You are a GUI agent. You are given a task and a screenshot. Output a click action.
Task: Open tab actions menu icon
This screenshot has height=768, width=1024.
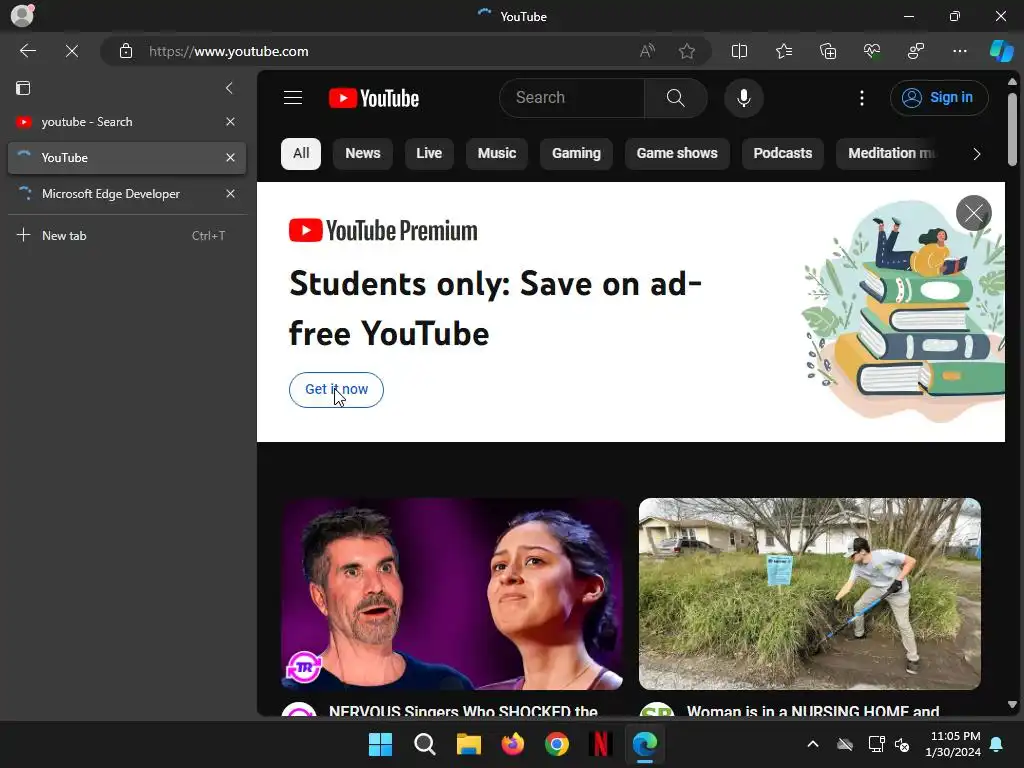click(x=23, y=88)
